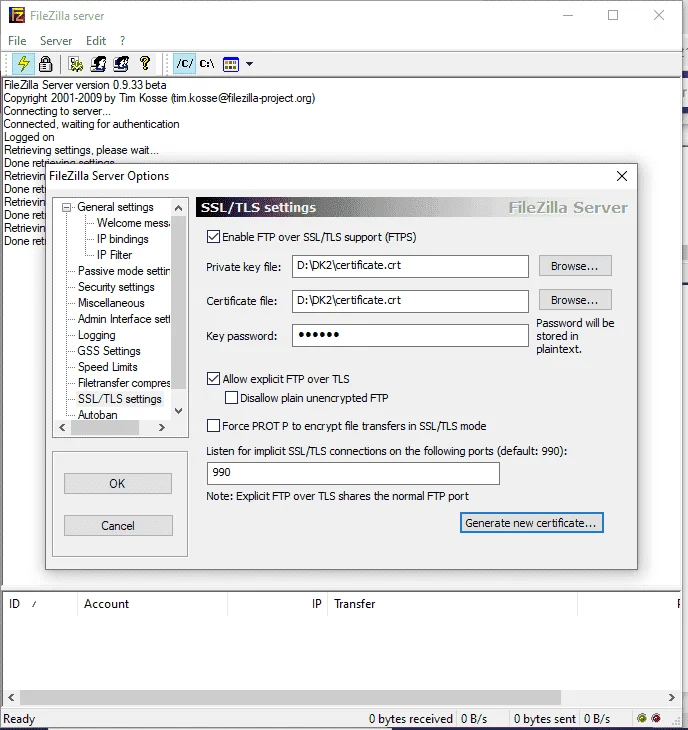Select Welcome message tree item
This screenshot has height=730, width=688.
click(133, 223)
